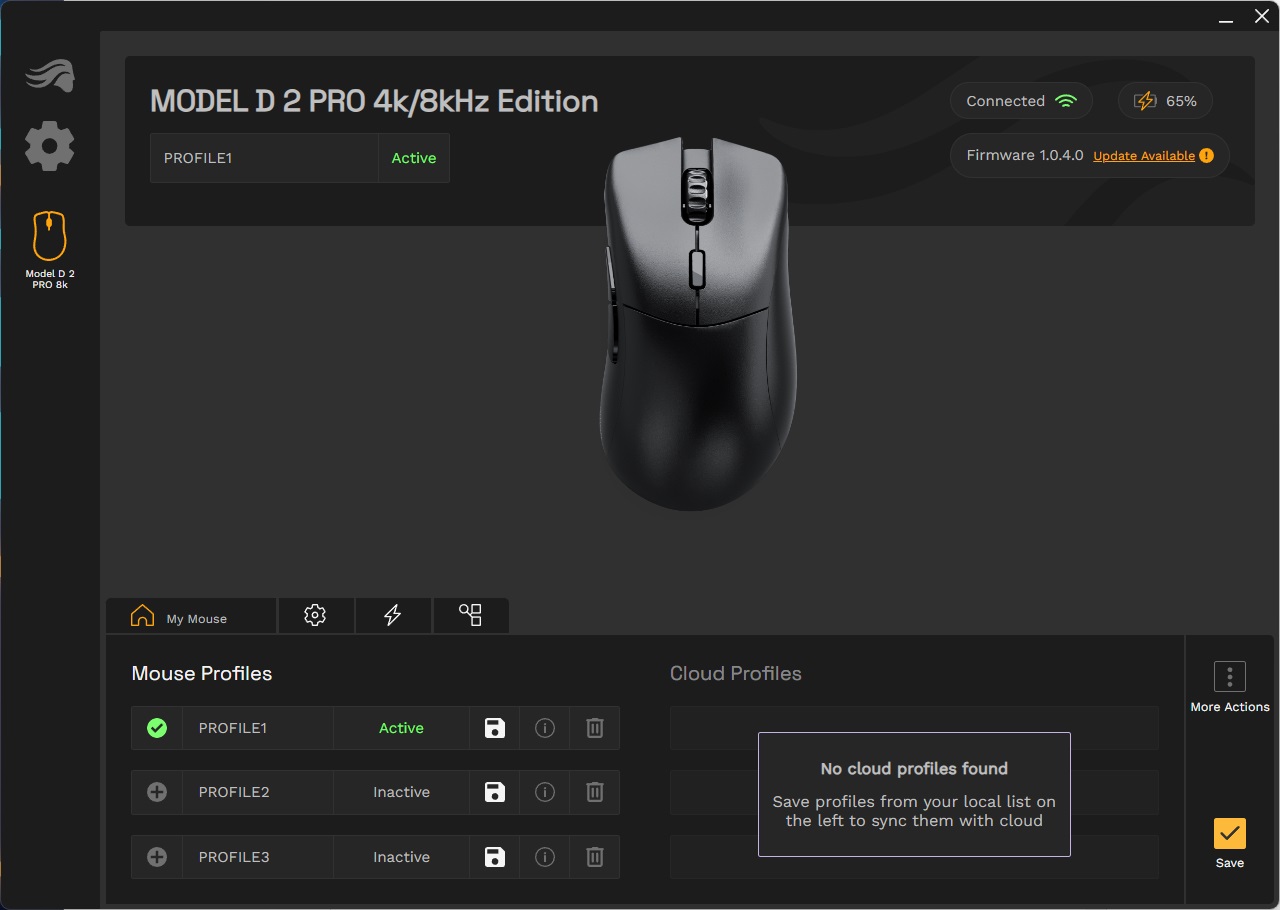The image size is (1280, 910).
Task: Click the Active label in header
Action: [x=414, y=158]
